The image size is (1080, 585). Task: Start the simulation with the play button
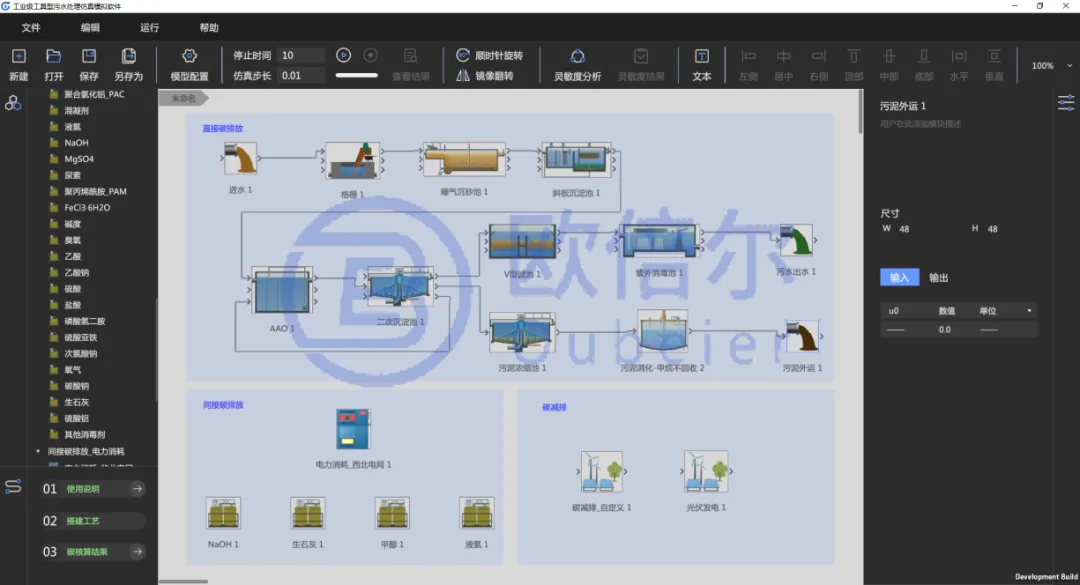point(343,55)
